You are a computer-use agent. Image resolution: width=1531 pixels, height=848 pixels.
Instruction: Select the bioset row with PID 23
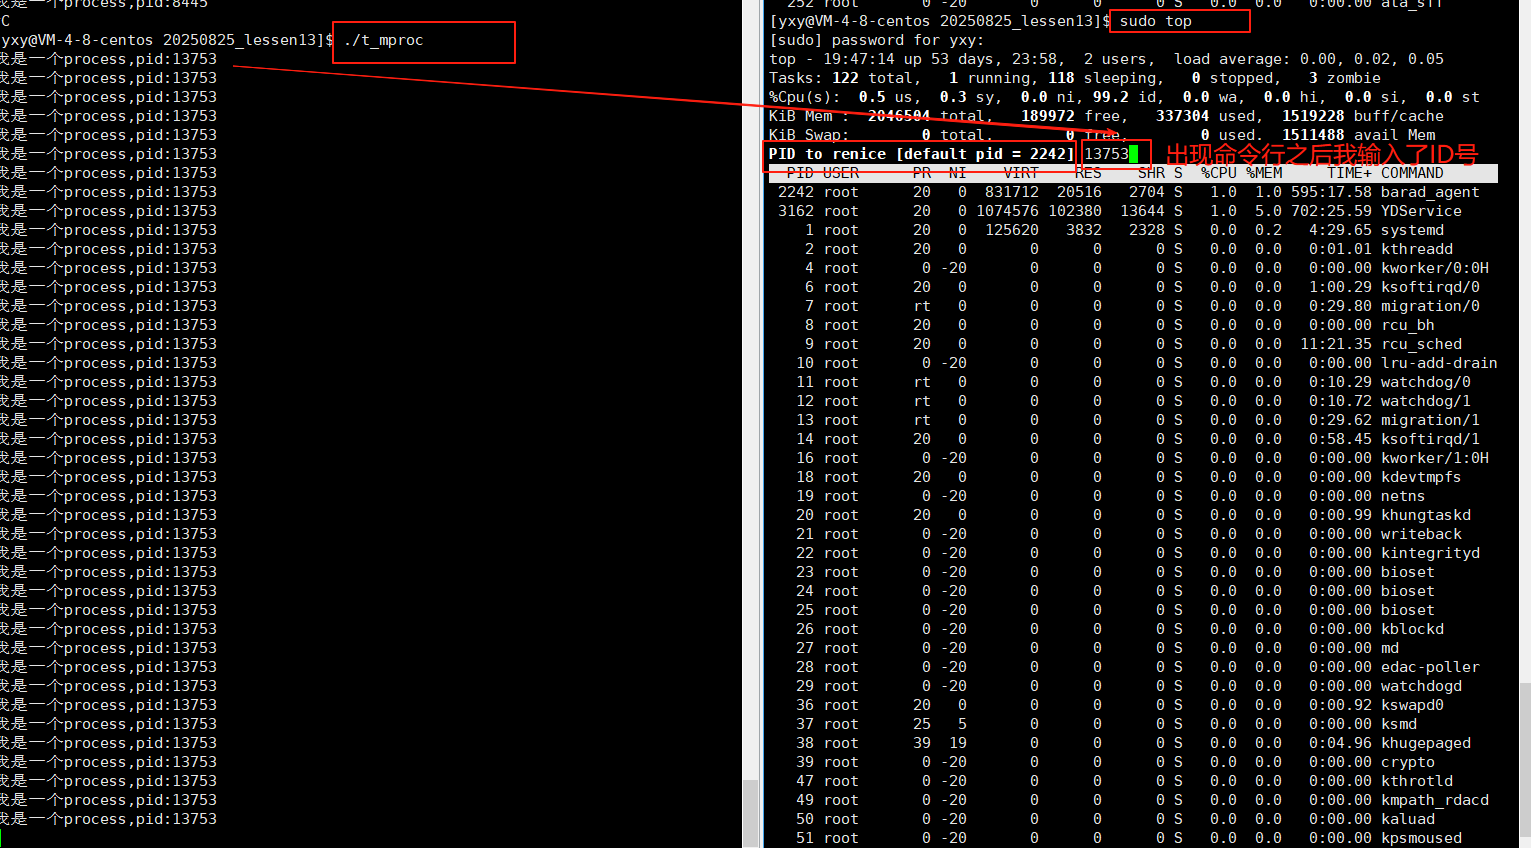[x=1133, y=572]
